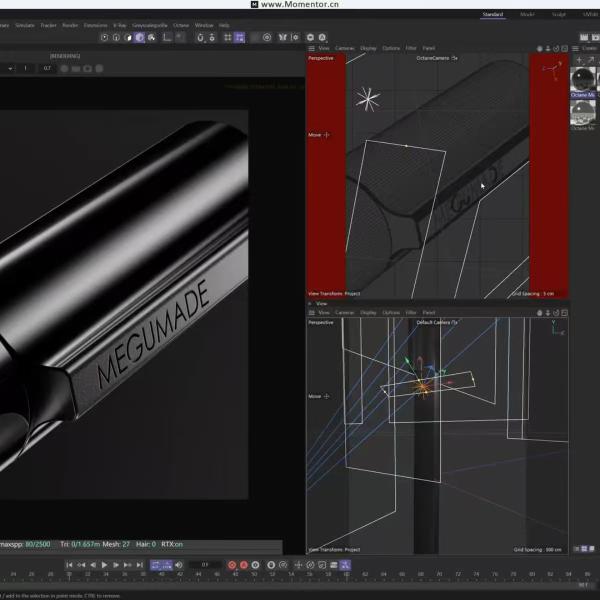600x600 pixels.
Task: Step back one frame
Action: click(x=93, y=565)
